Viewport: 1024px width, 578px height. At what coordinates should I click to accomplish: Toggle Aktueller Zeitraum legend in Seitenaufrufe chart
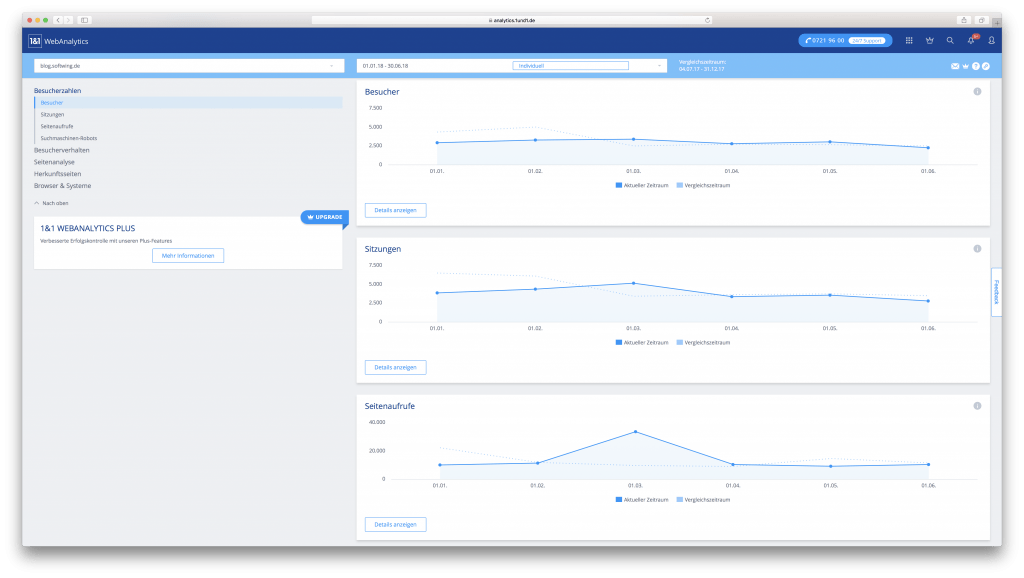[x=641, y=499]
